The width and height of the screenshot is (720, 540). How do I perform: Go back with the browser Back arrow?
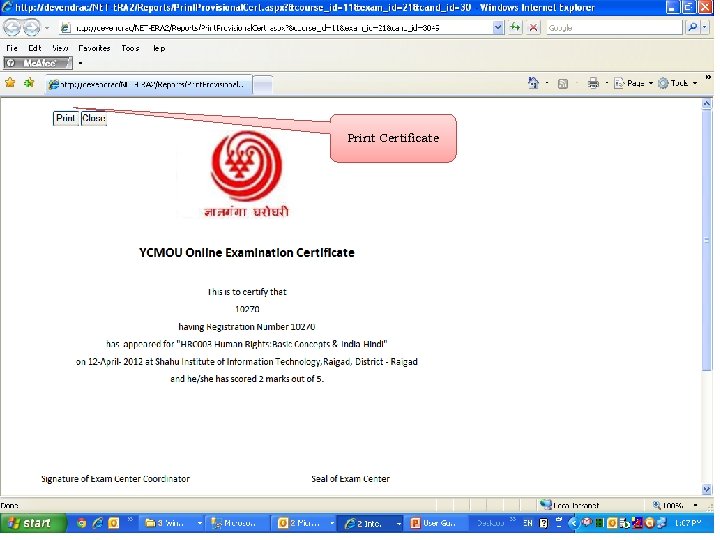pos(12,28)
